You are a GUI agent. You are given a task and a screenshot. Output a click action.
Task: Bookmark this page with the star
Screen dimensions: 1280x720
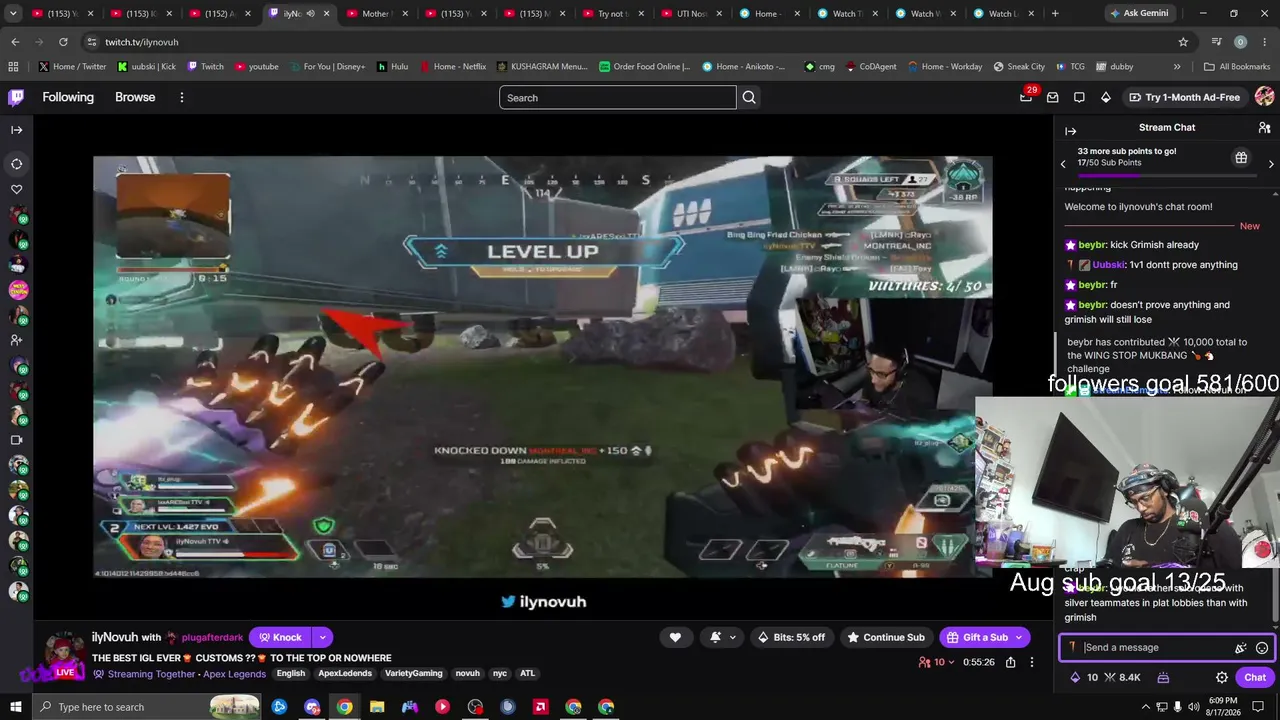coord(1183,42)
